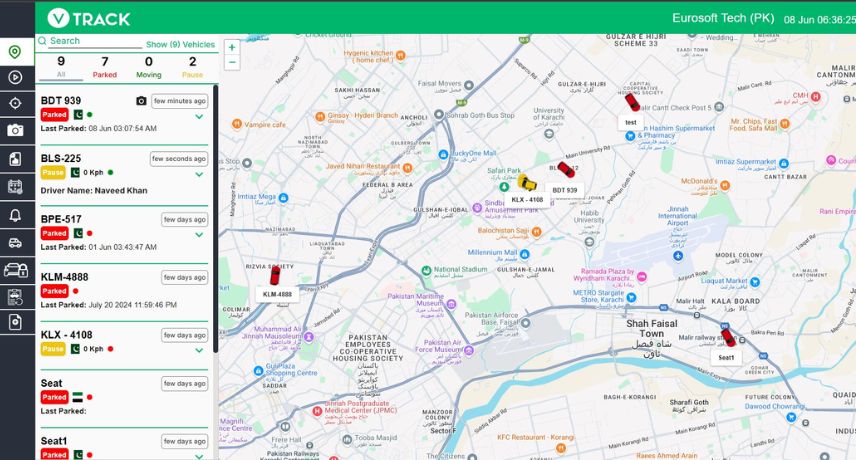This screenshot has height=460, width=856.
Task: Open the camera section in left sidebar
Action: point(15,131)
